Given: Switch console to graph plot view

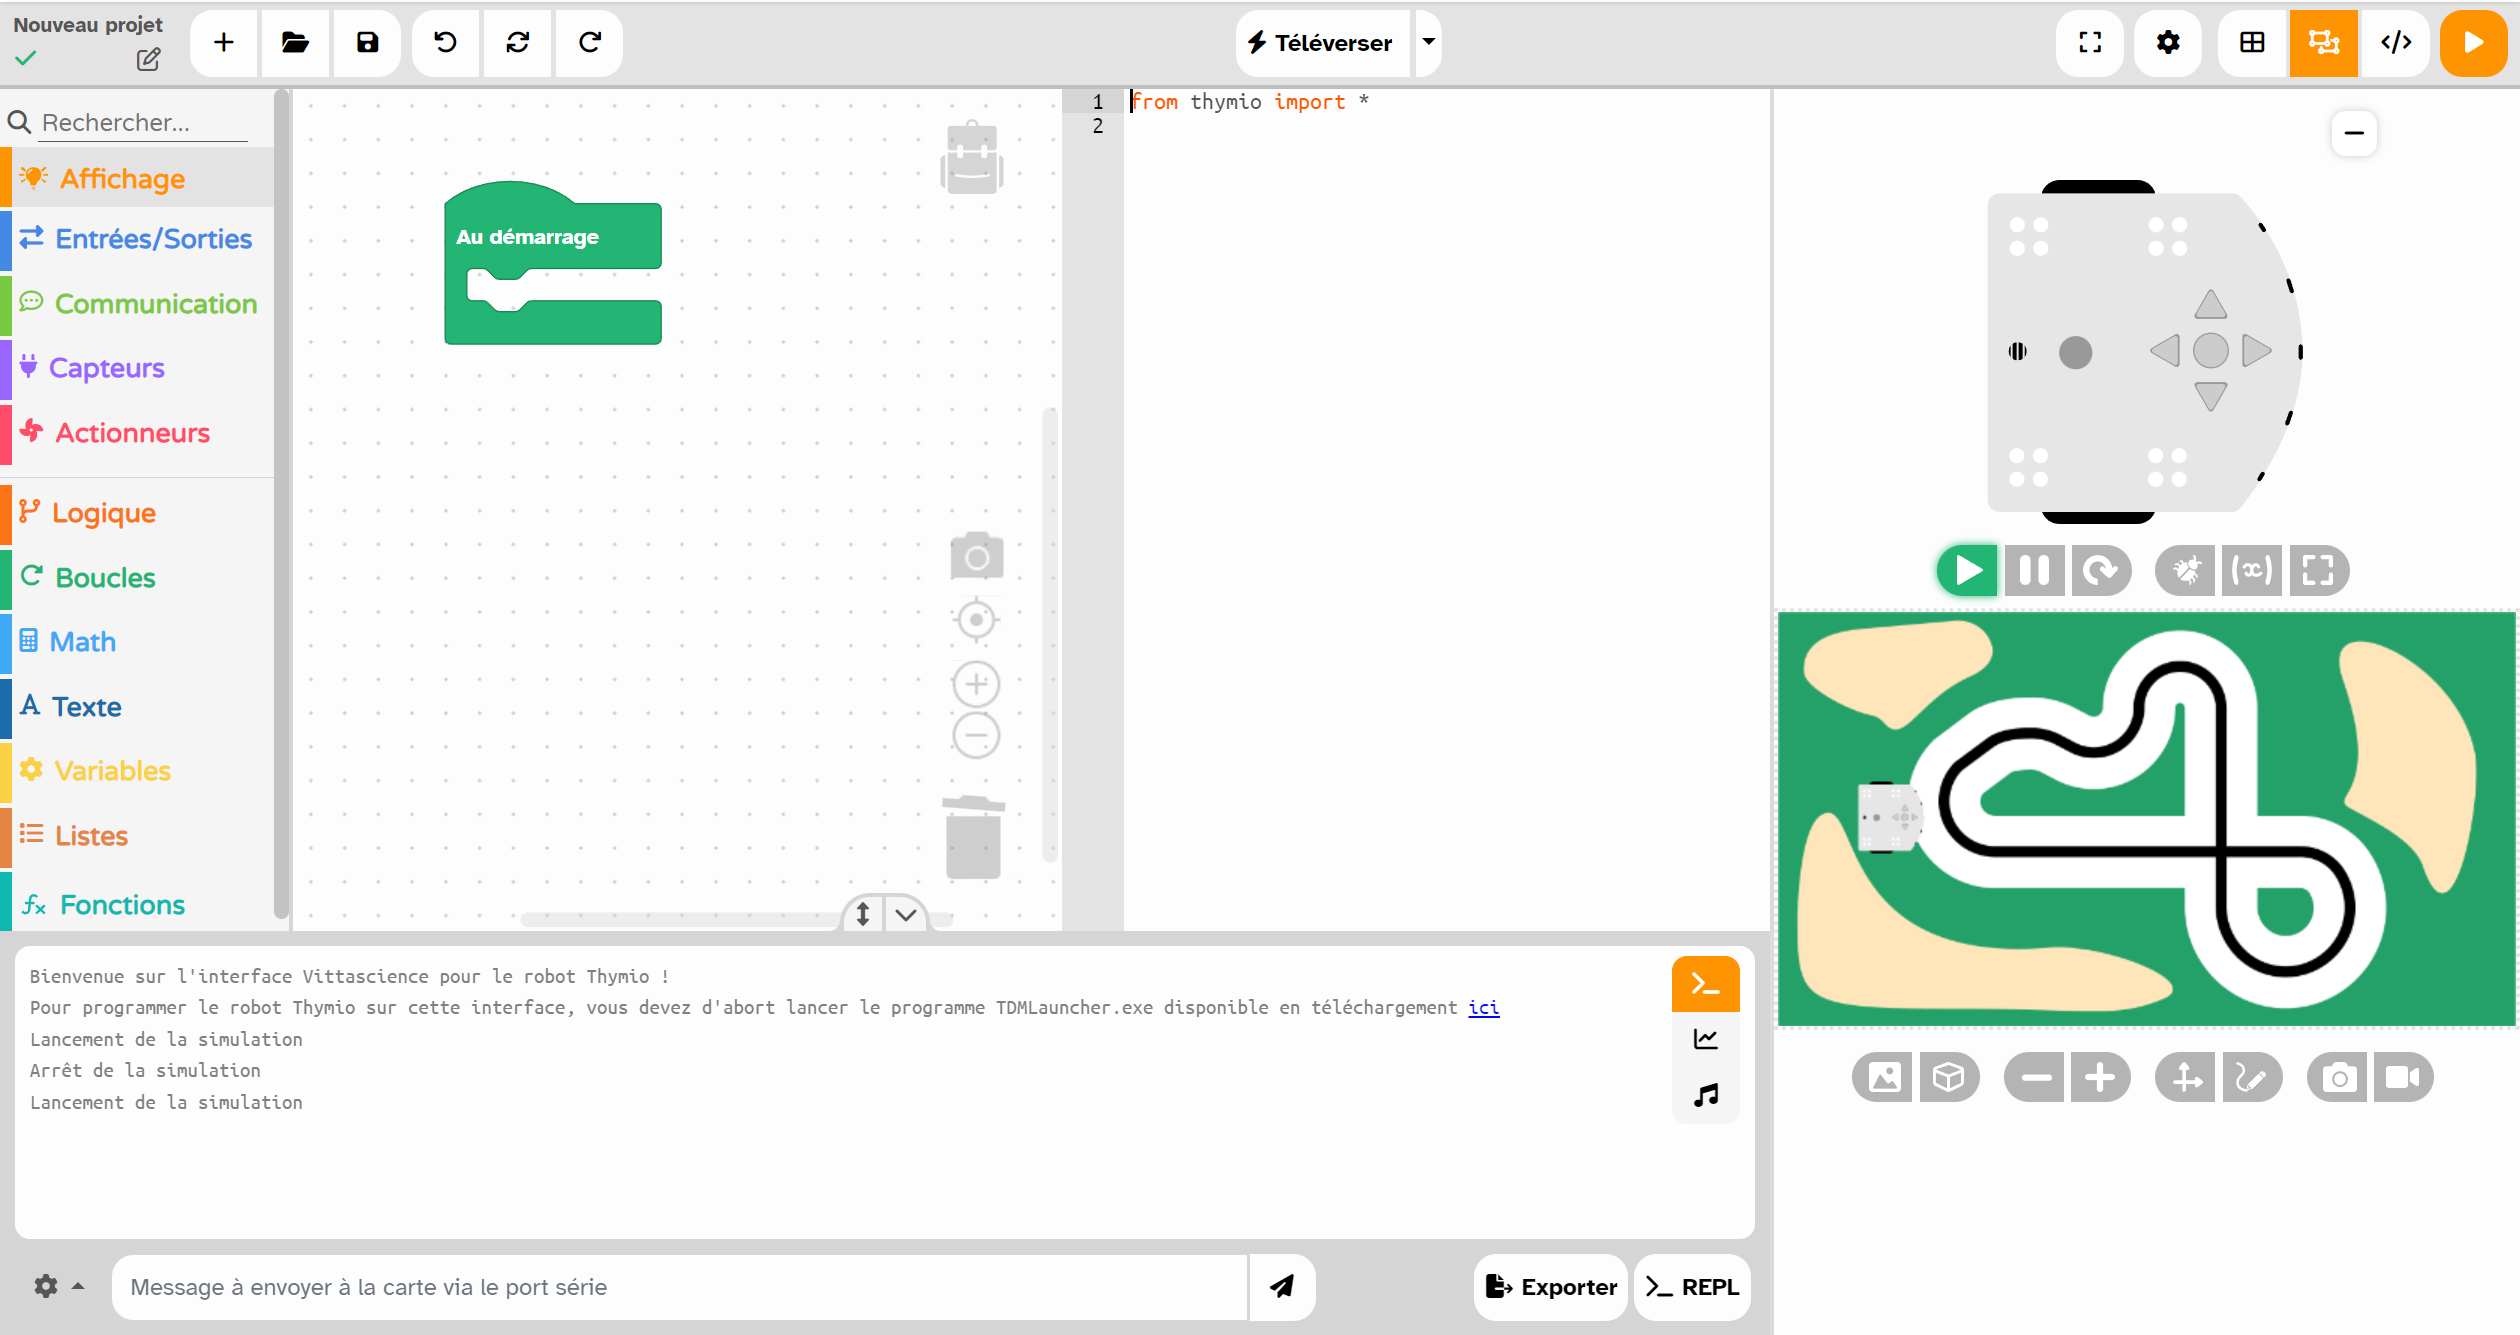Looking at the screenshot, I should pyautogui.click(x=1706, y=1040).
